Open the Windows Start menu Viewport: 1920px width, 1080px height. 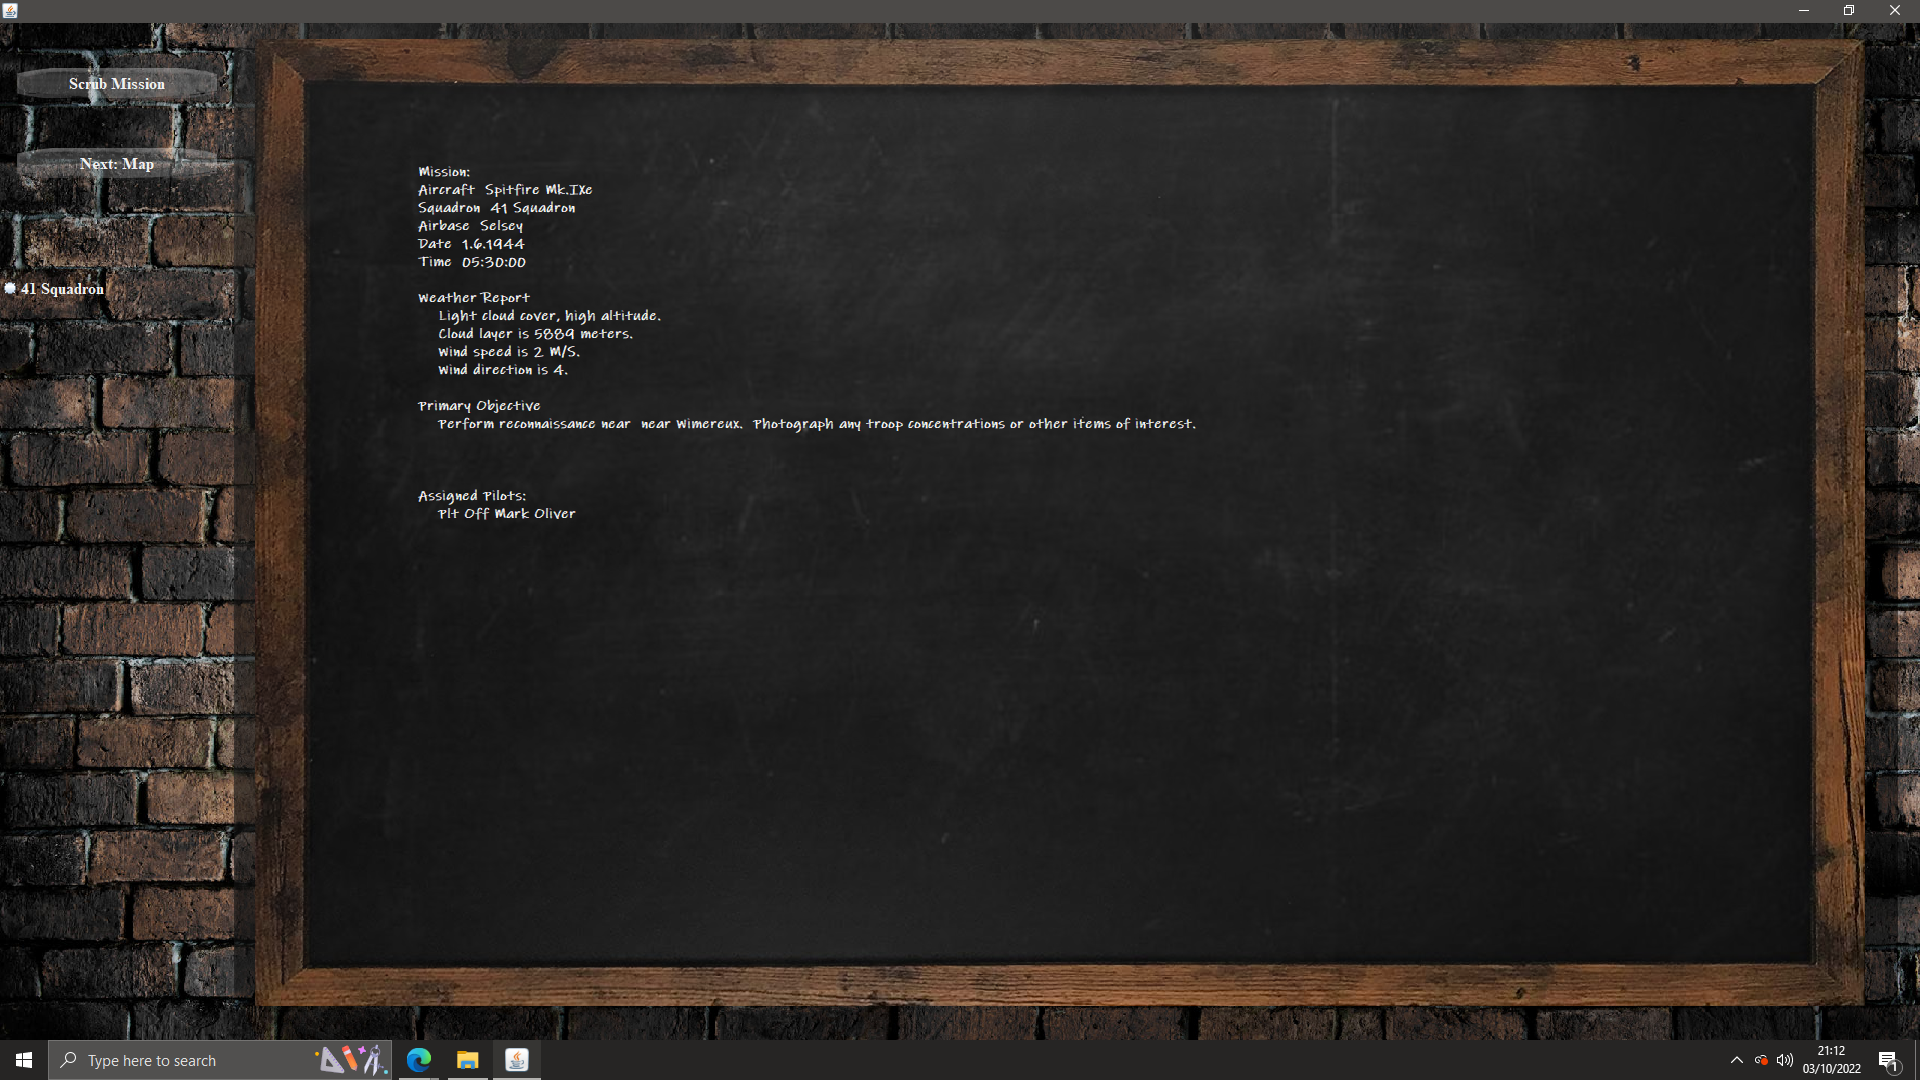(x=24, y=1060)
